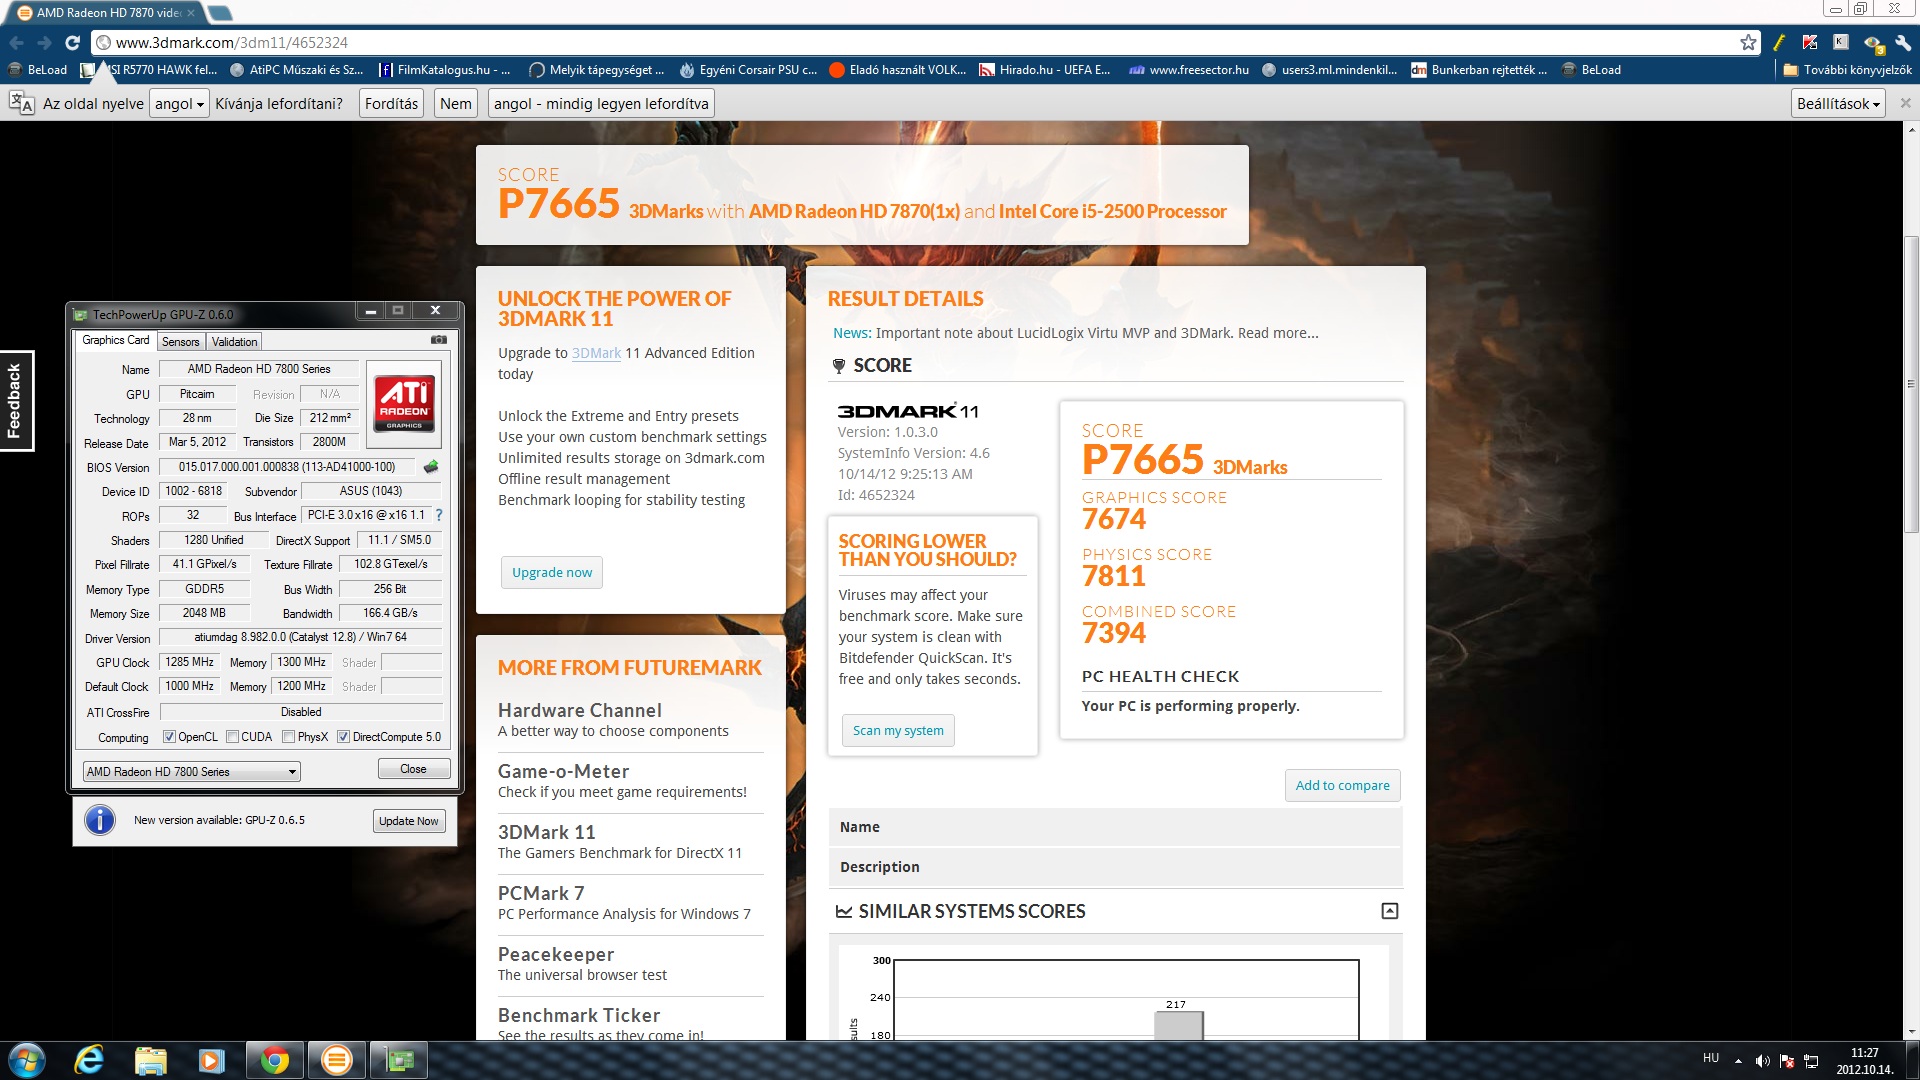Click 'angol - mindig legyen lefordítva' button
The image size is (1920, 1080).
[601, 104]
